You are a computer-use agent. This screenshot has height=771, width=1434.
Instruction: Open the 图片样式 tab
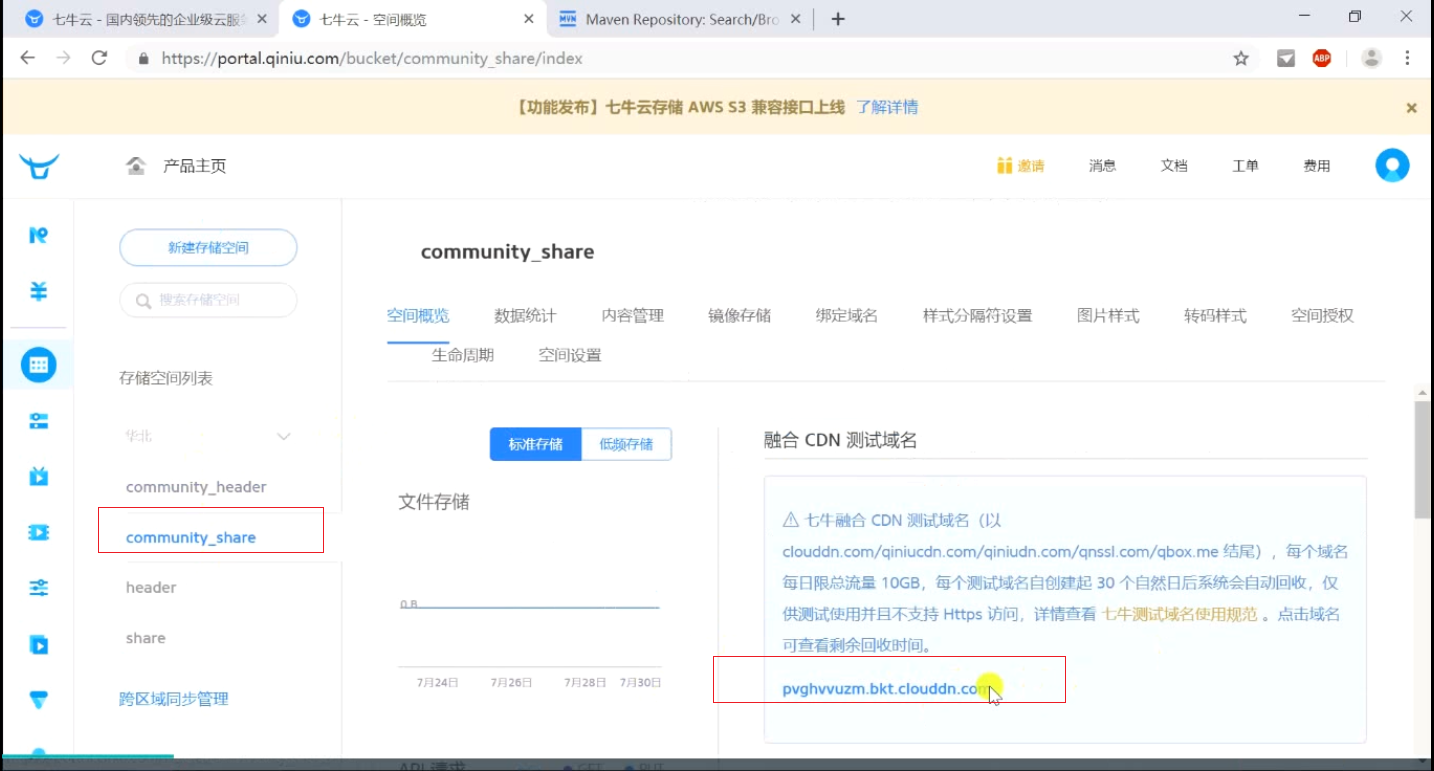click(1108, 316)
